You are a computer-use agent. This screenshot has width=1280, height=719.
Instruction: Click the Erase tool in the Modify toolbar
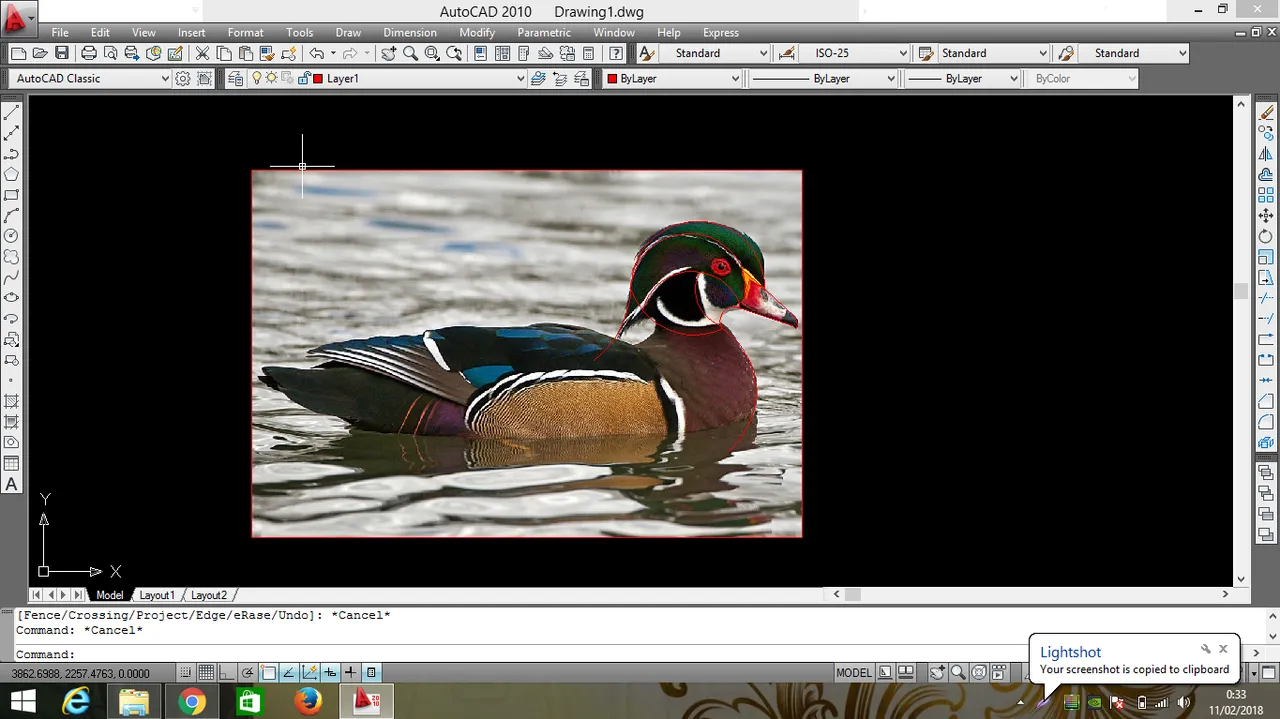pos(1266,112)
